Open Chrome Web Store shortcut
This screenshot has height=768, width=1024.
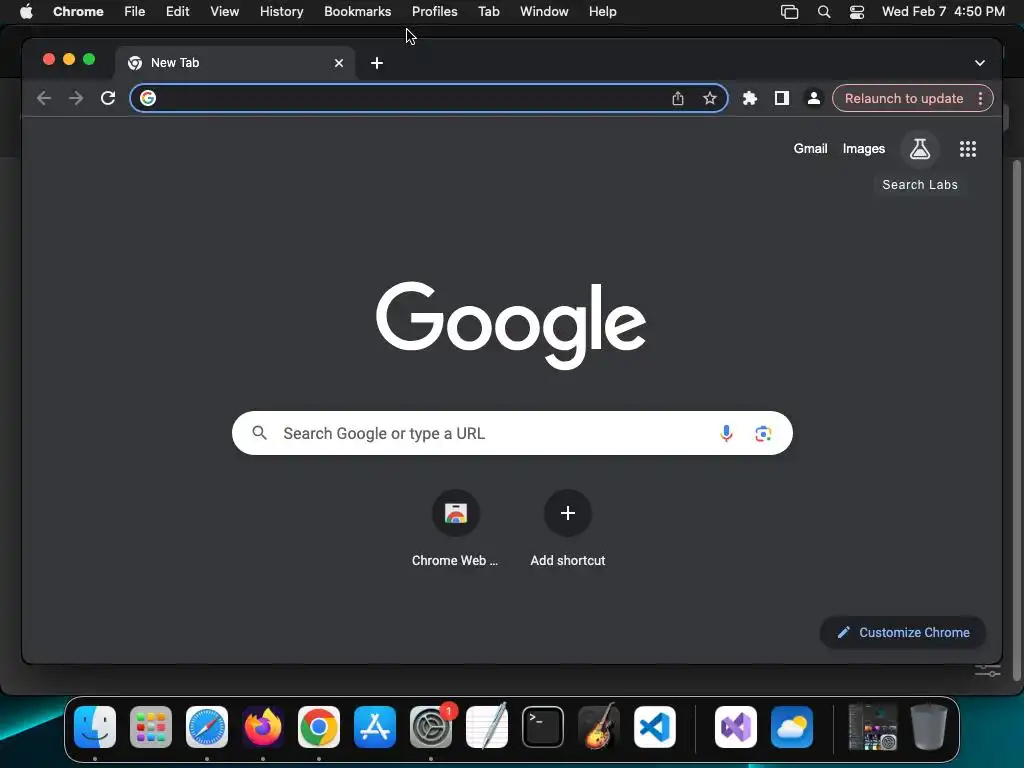455,529
